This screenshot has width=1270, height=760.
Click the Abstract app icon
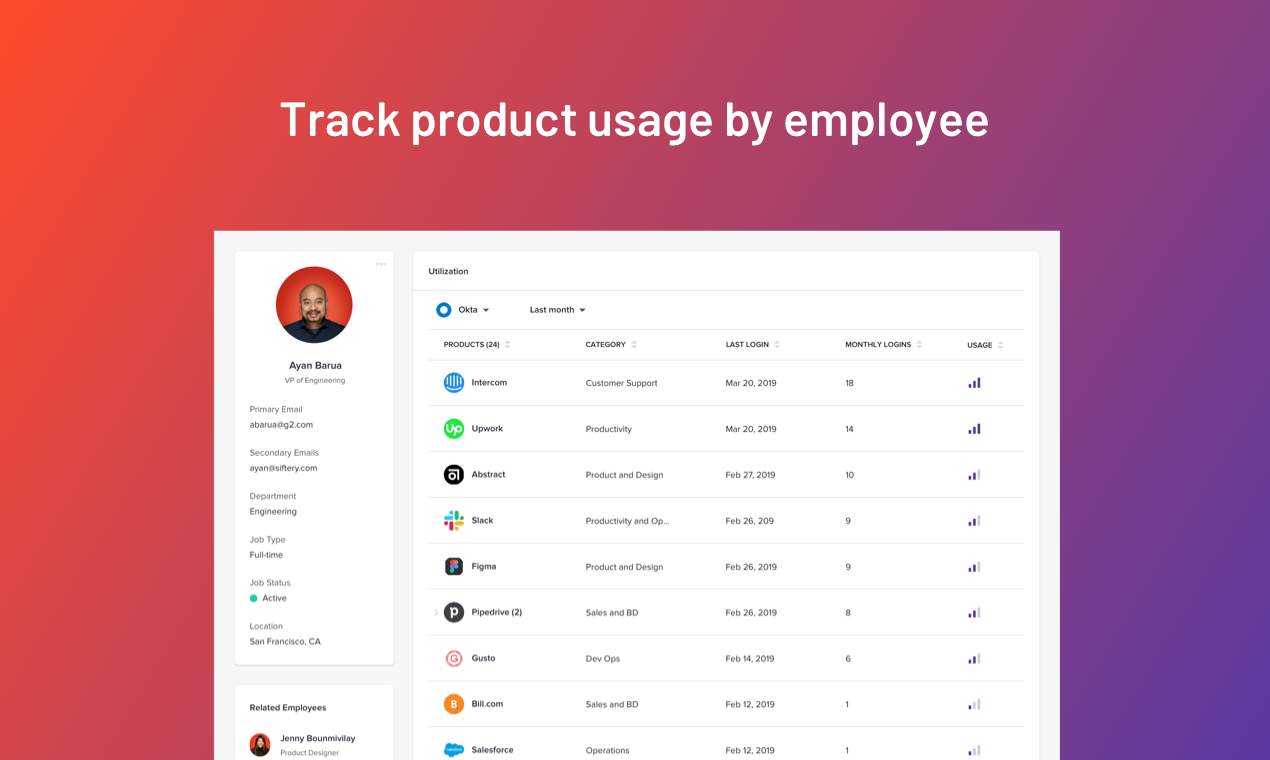coord(454,475)
